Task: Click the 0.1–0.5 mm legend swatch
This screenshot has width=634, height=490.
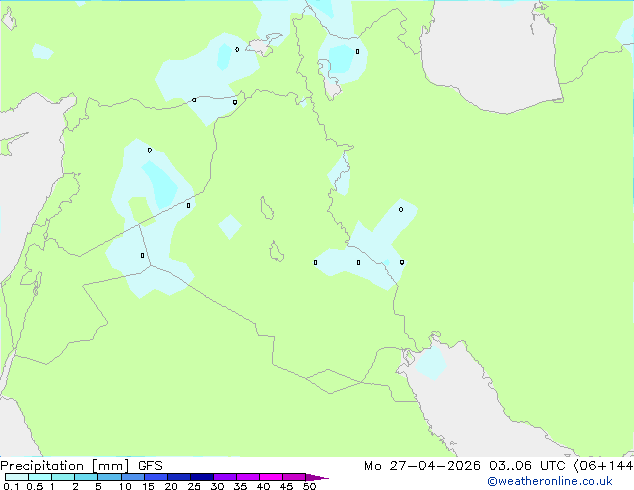Action: tap(17, 477)
